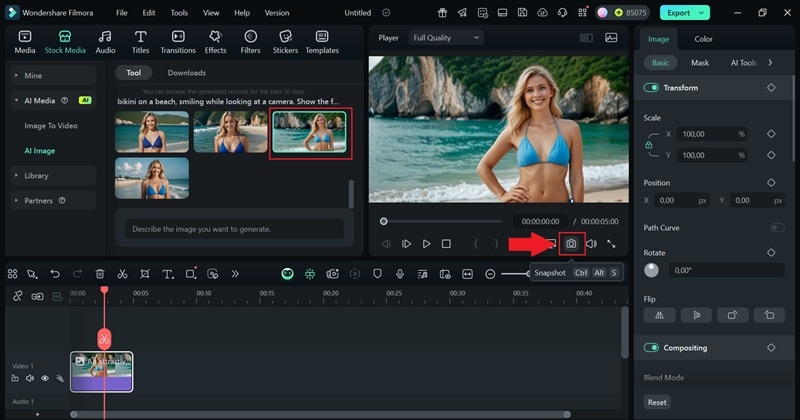Flip the image vertically
Screen dimensions: 800x420
pos(696,315)
